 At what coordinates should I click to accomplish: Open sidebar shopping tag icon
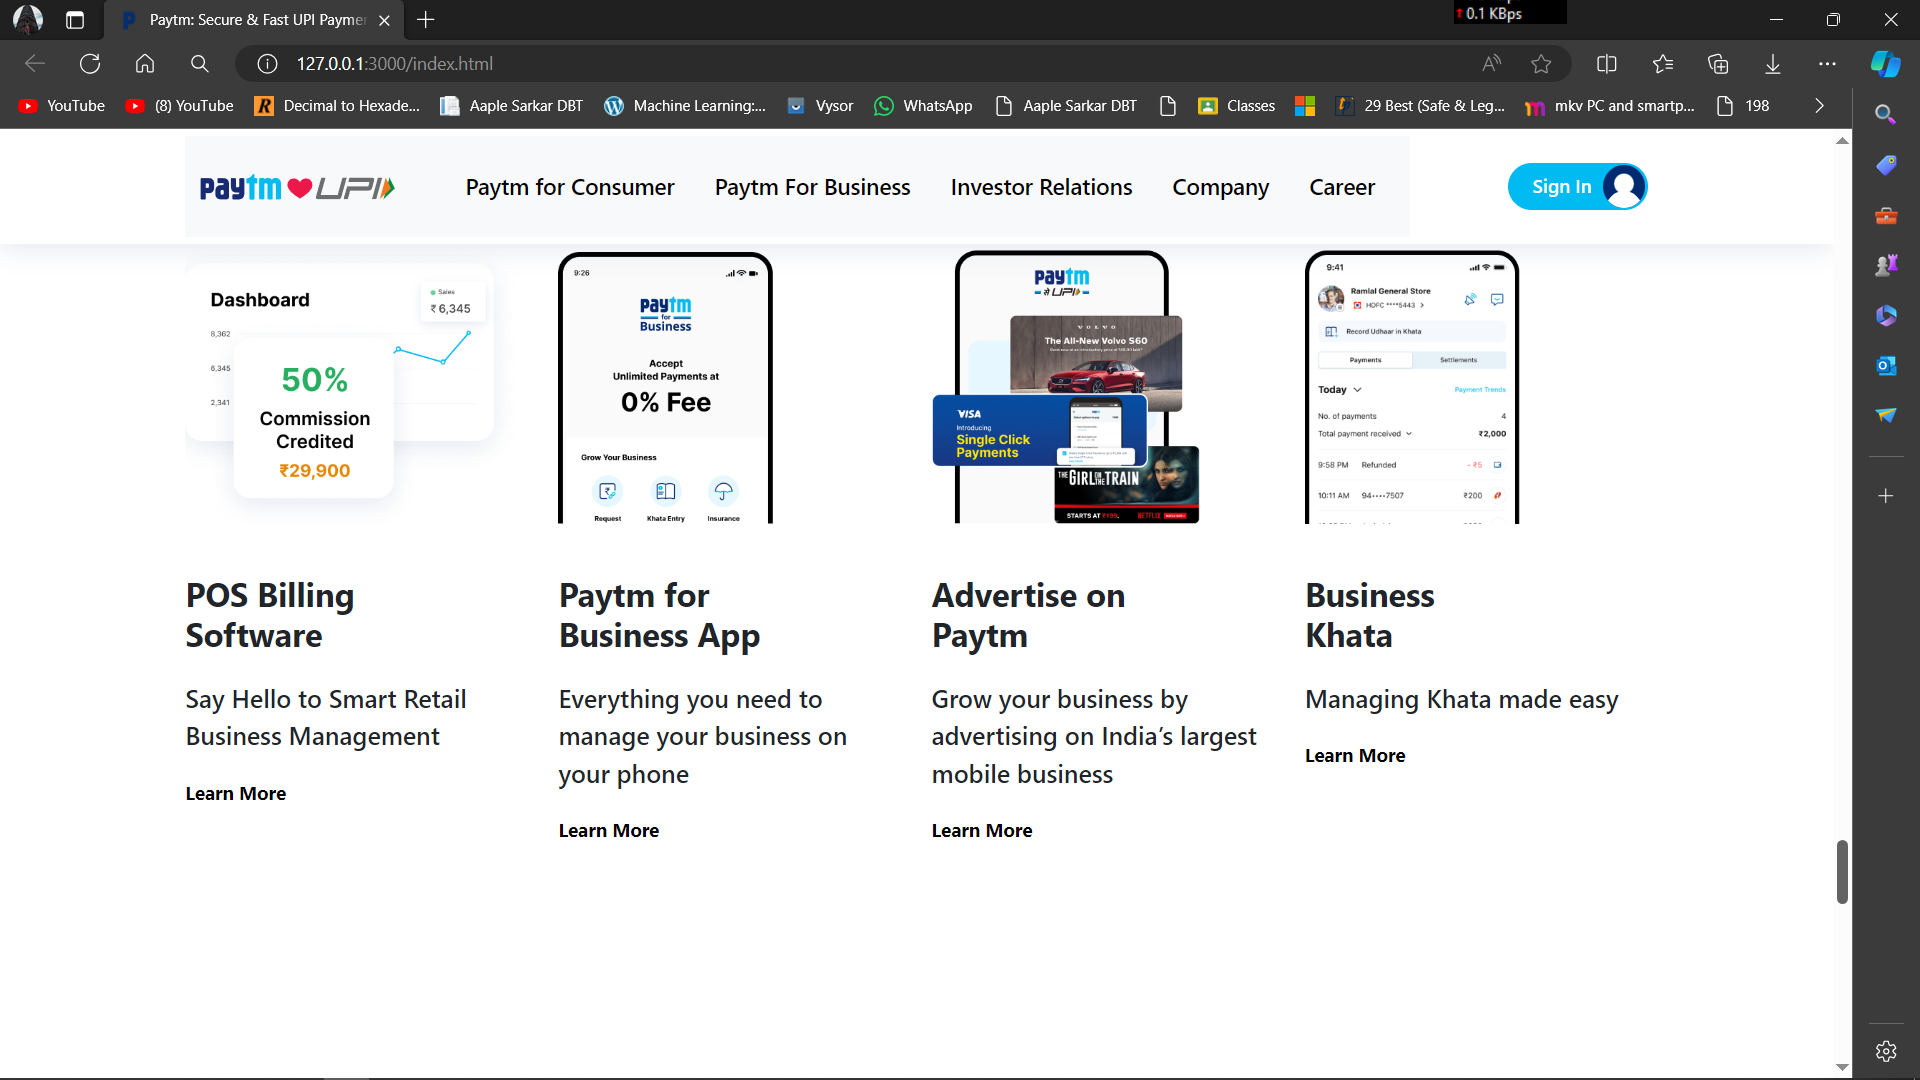click(1886, 165)
